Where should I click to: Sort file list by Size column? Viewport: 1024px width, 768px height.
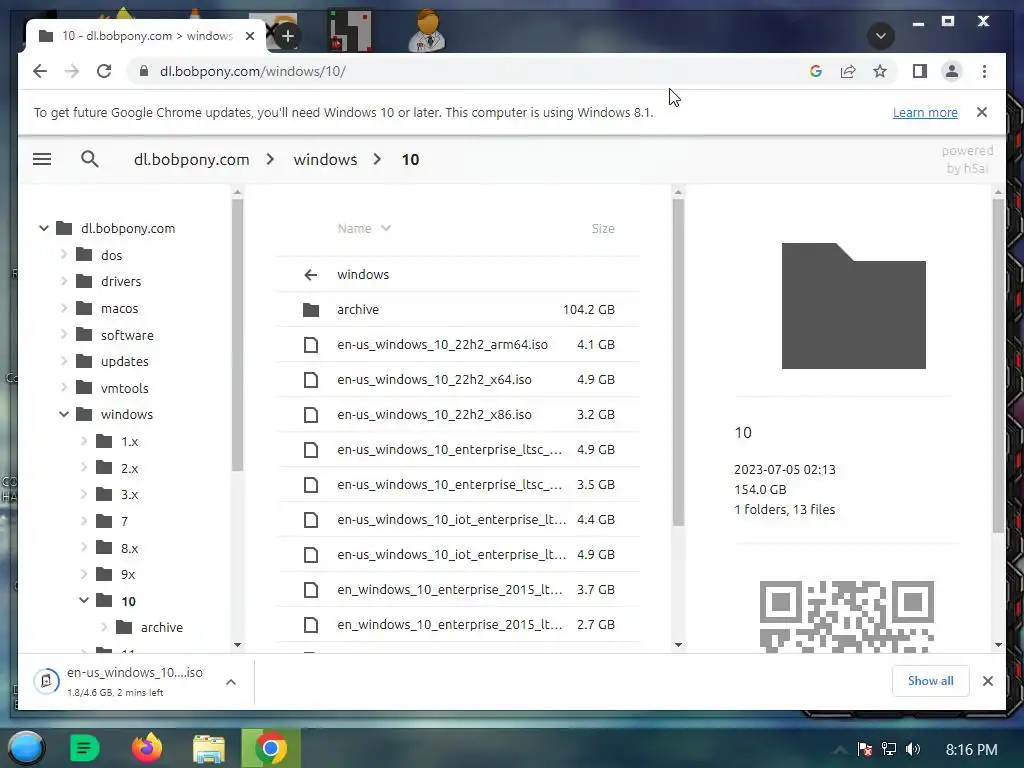[603, 229]
